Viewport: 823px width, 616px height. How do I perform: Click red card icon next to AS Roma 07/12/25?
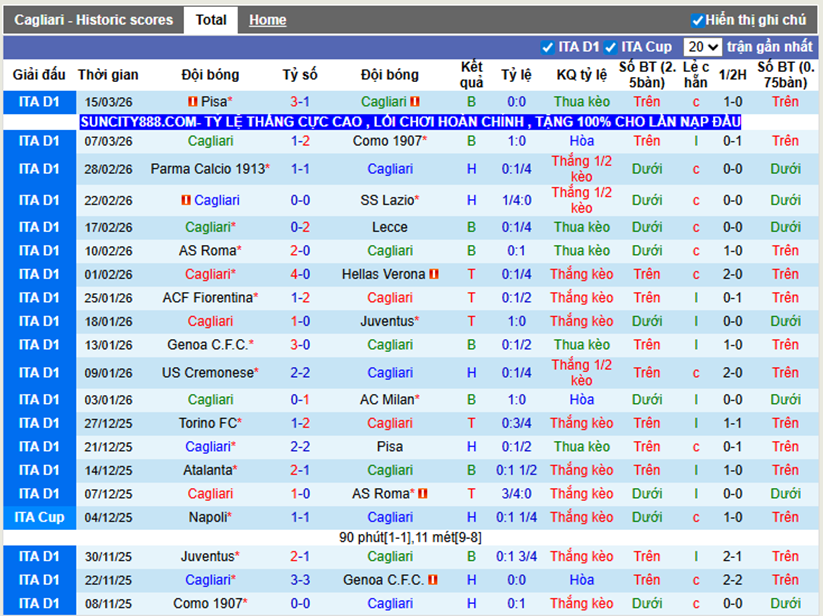point(422,494)
